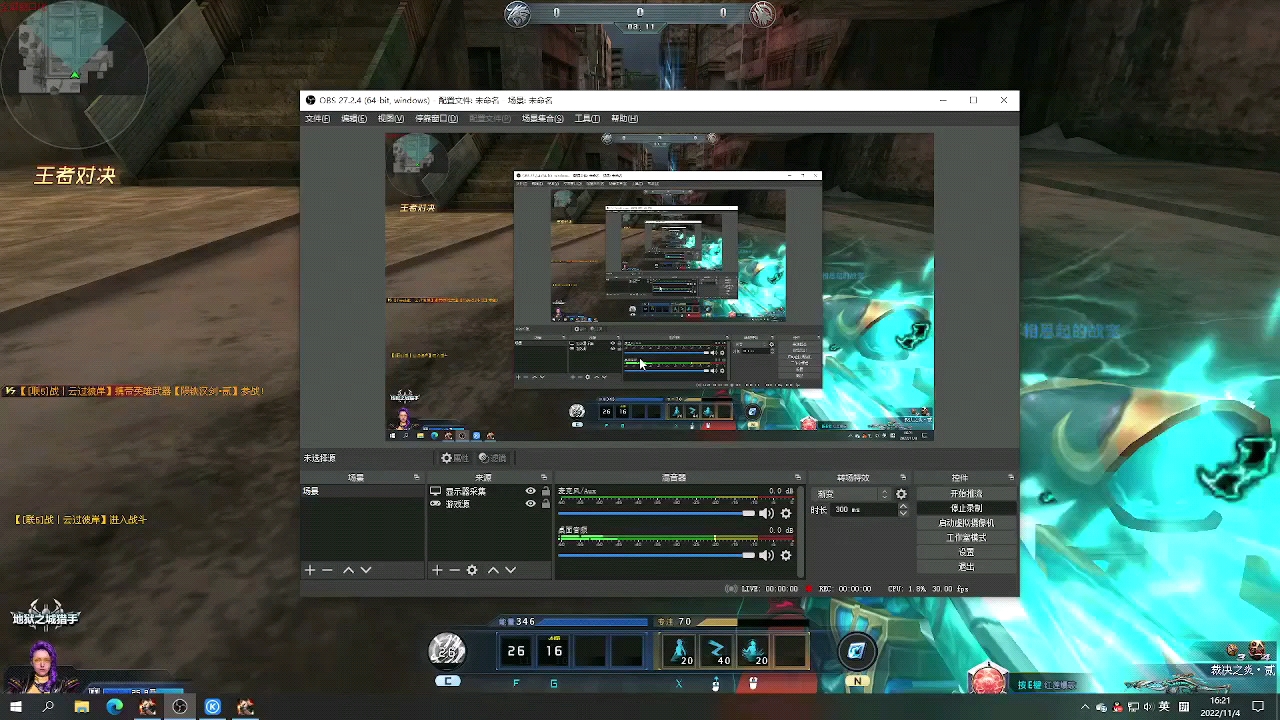The height and width of the screenshot is (720, 1280).
Task: Toggle the lock on 游戏源 source
Action: click(545, 504)
